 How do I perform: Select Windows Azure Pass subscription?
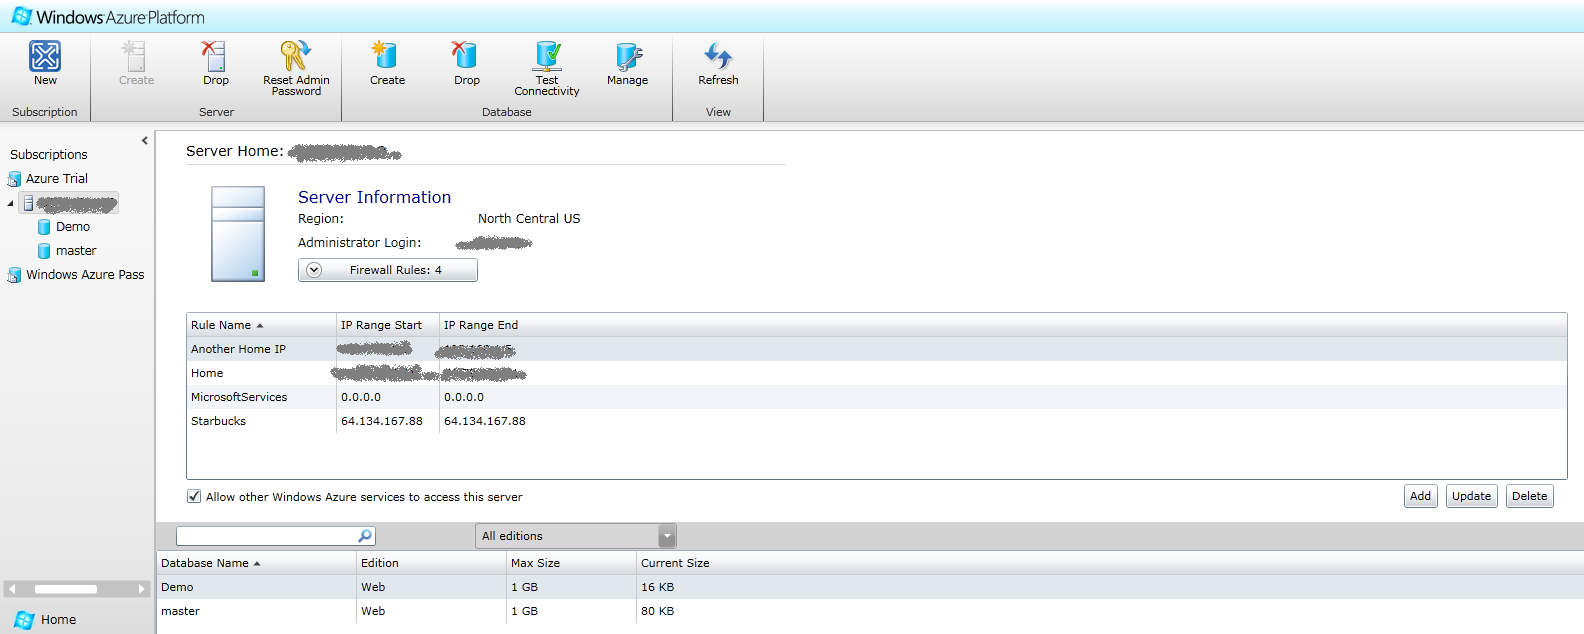tap(85, 275)
